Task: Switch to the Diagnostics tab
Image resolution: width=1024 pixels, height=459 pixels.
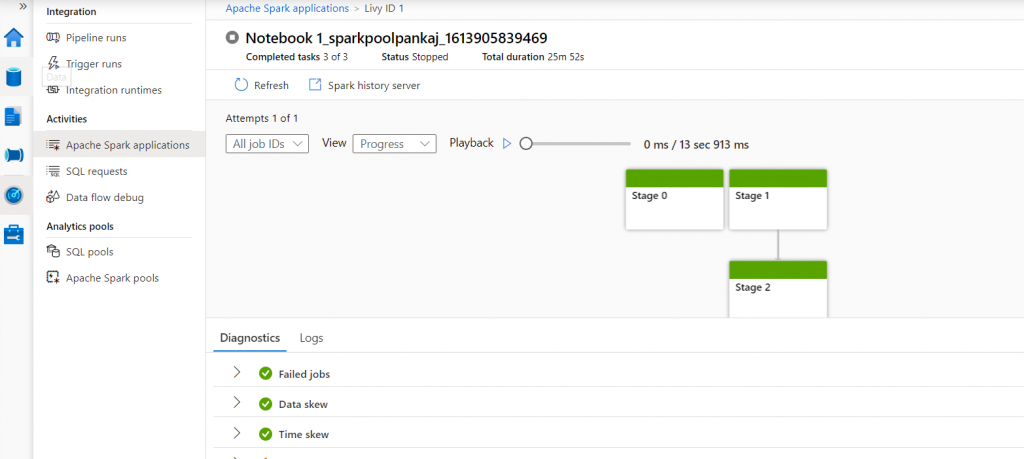Action: (x=250, y=338)
